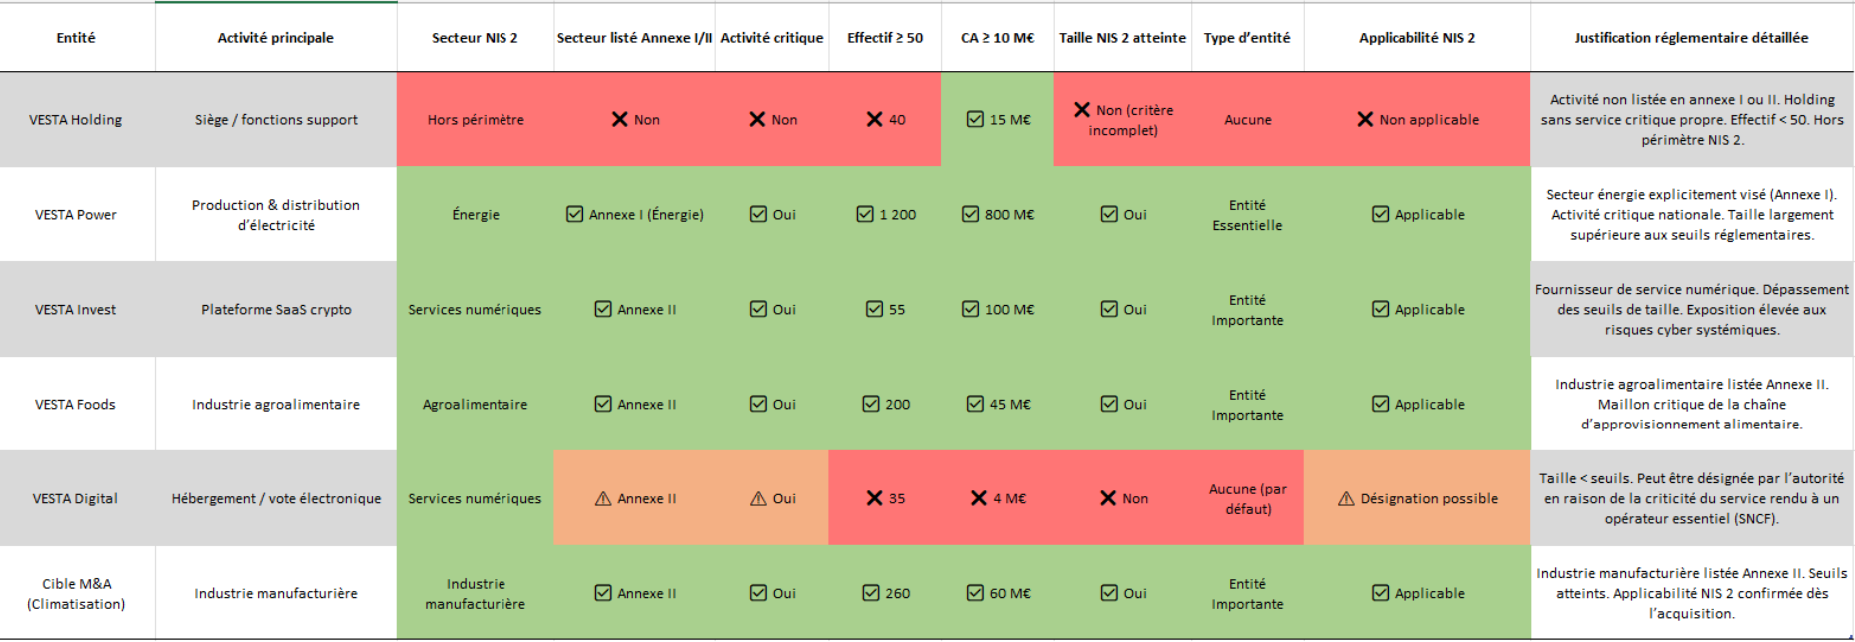This screenshot has width=1855, height=642.
Task: Select the justification mentioning Maillon critique de la chaîne
Action: pos(1691,404)
